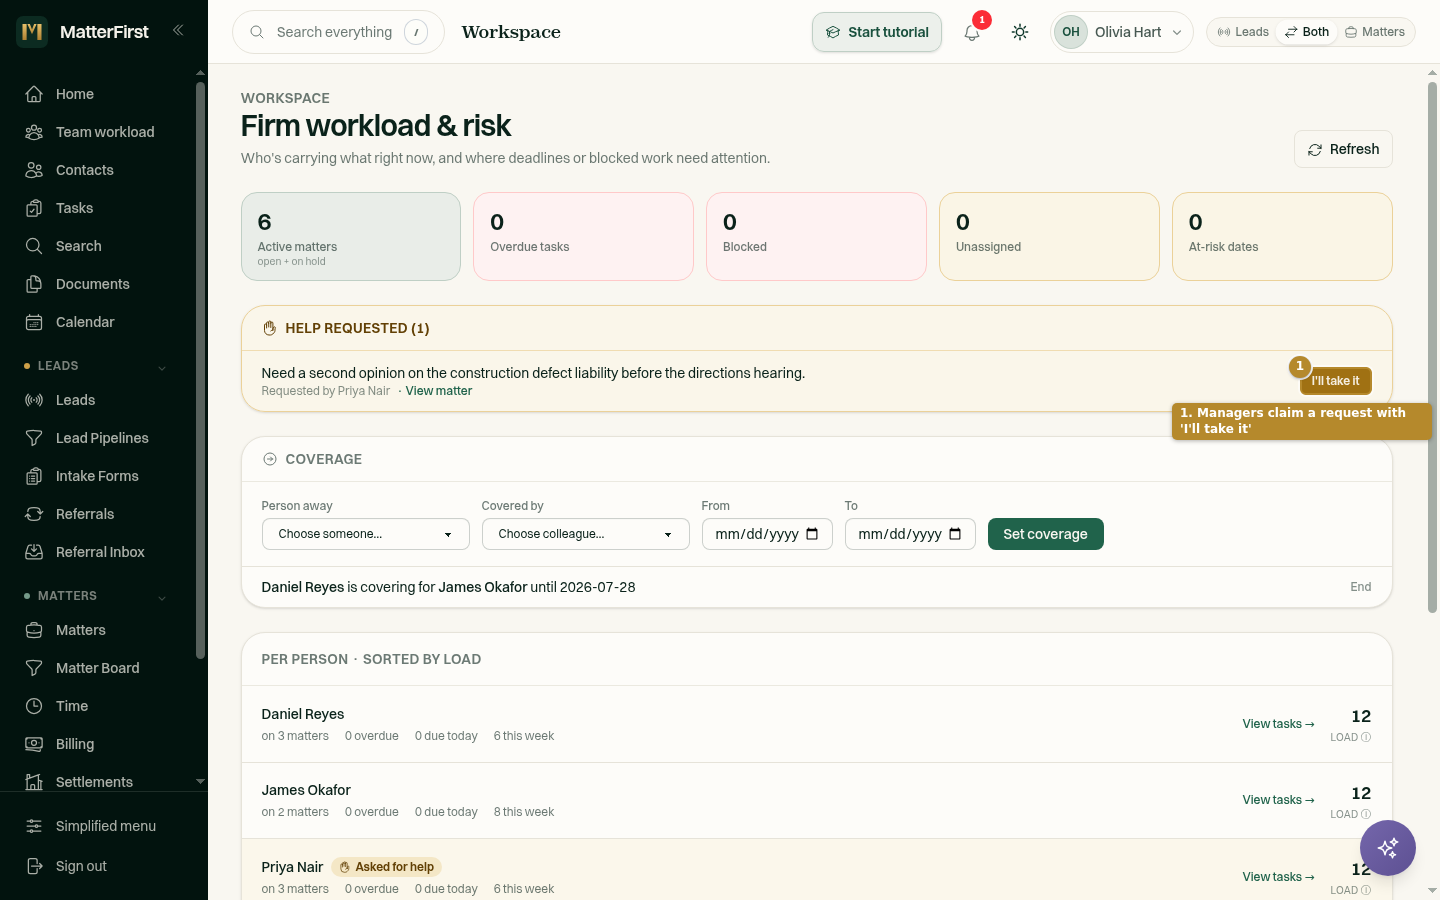The height and width of the screenshot is (900, 1440).
Task: Click Daniel Reyes name in list
Action: click(x=303, y=714)
